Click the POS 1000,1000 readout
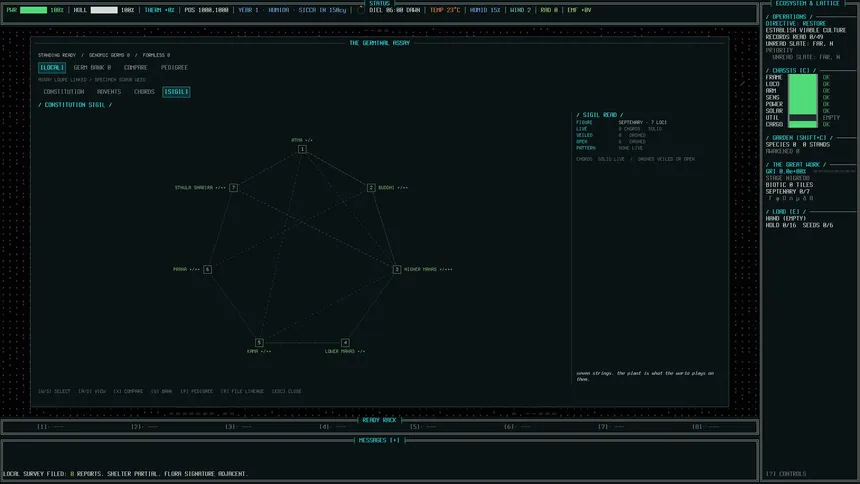 pos(206,10)
